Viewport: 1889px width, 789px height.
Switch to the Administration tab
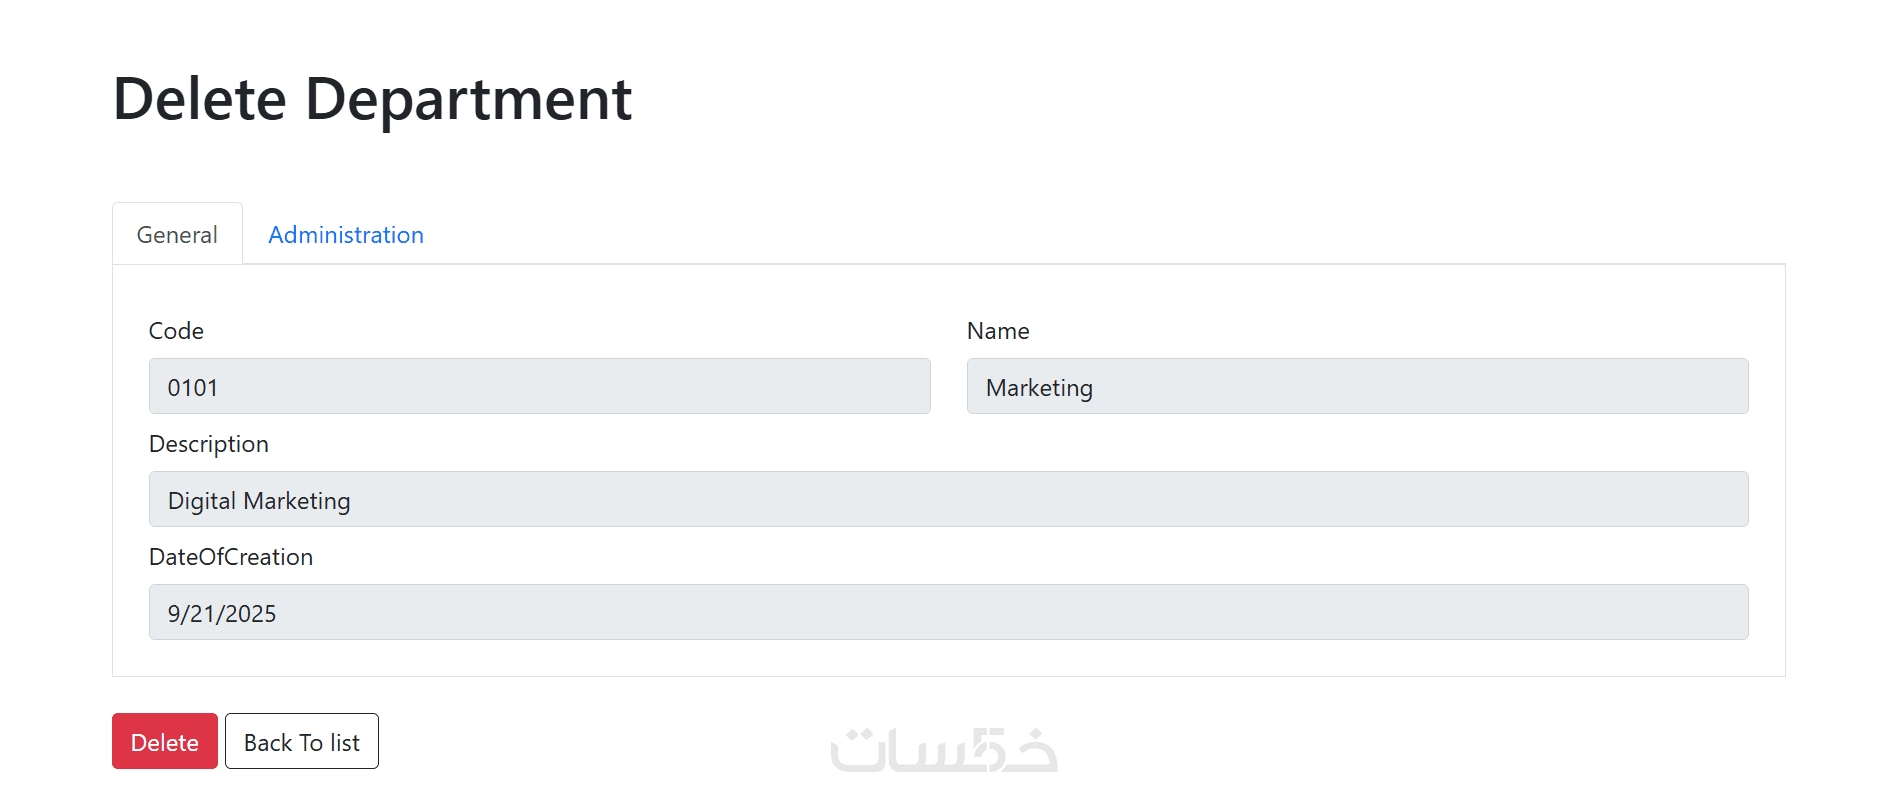[345, 235]
